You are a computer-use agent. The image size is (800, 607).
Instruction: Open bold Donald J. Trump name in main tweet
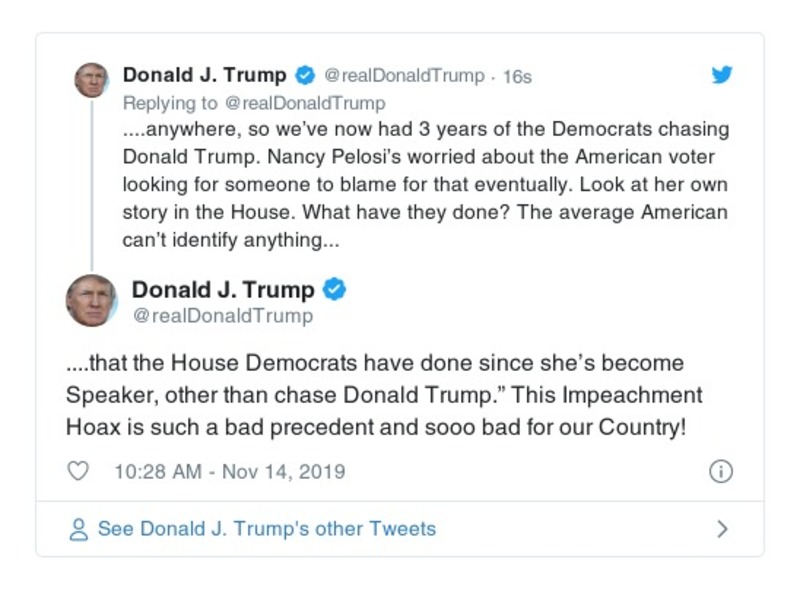pyautogui.click(x=223, y=290)
